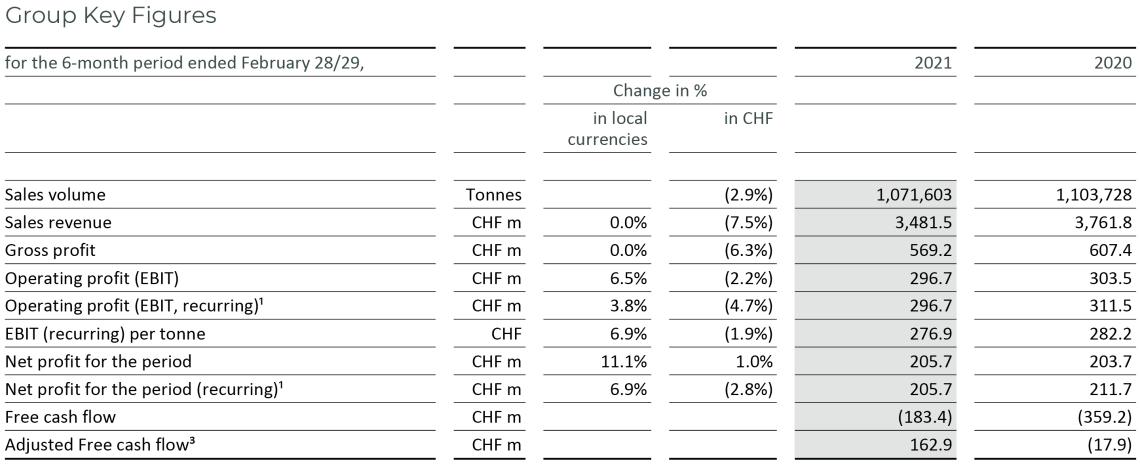Screen dimensions: 1140x464
Task: Select the 1,071,603 sales volume cell
Action: click(908, 195)
